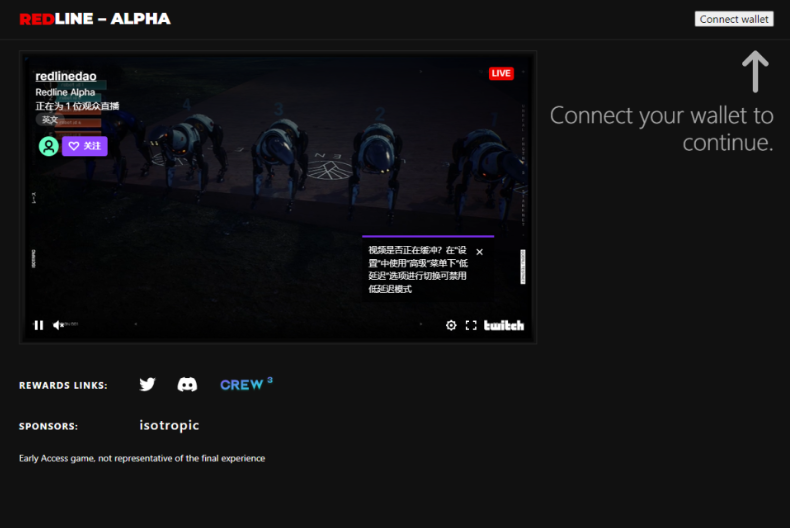Click the Connect wallet button
Image resolution: width=790 pixels, height=528 pixels.
(734, 19)
